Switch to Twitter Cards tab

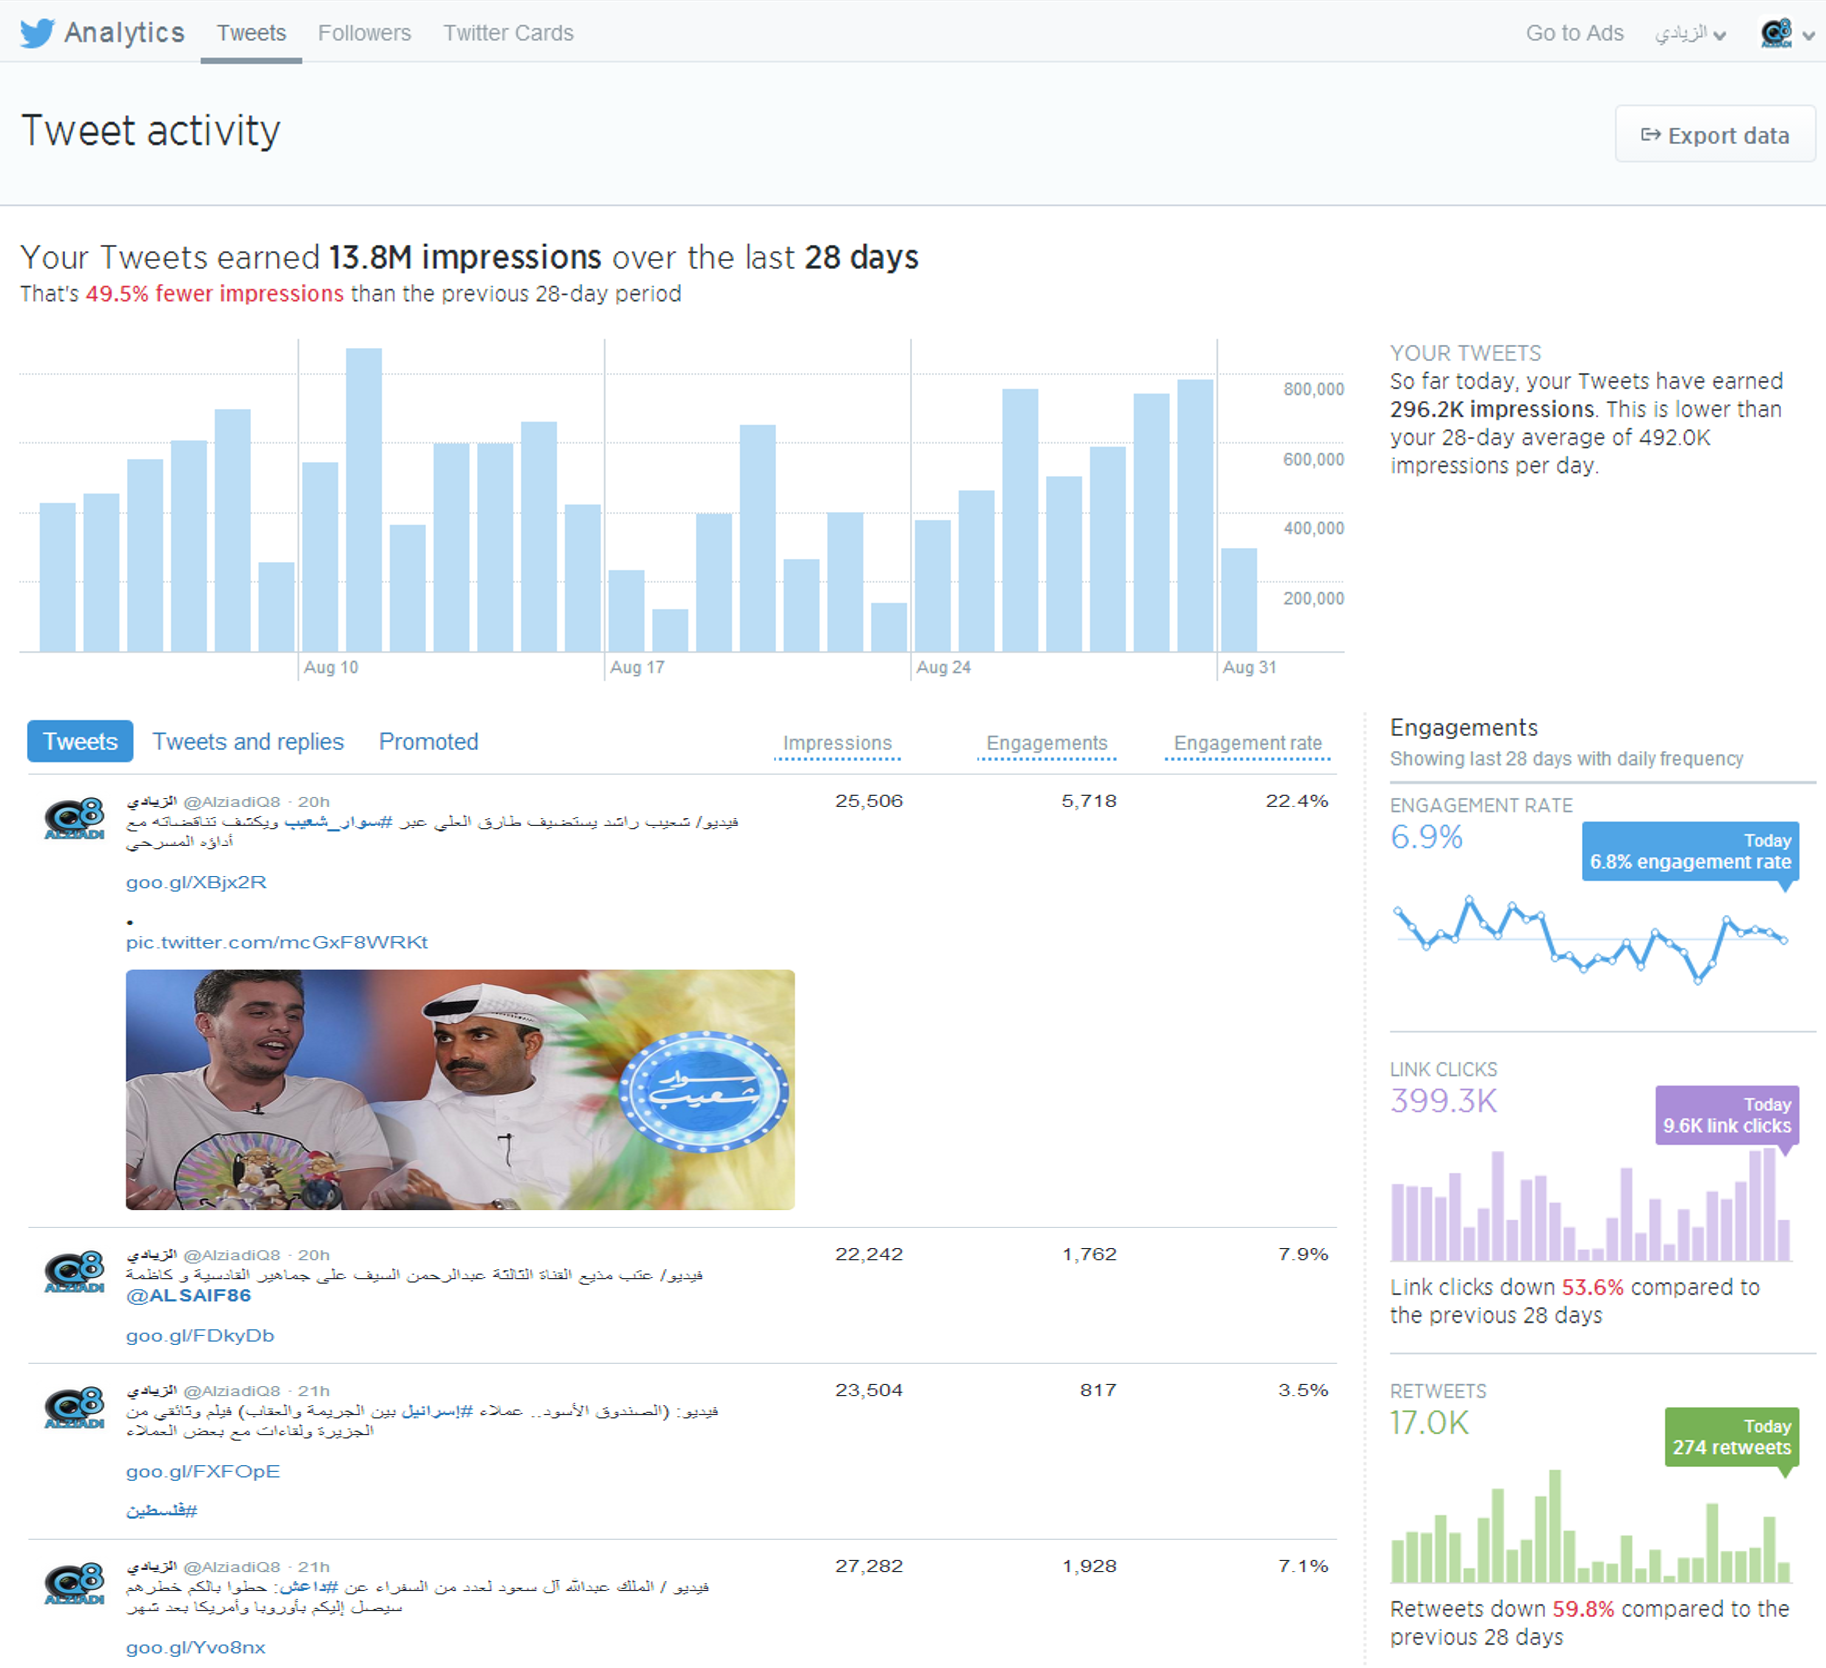(x=508, y=33)
